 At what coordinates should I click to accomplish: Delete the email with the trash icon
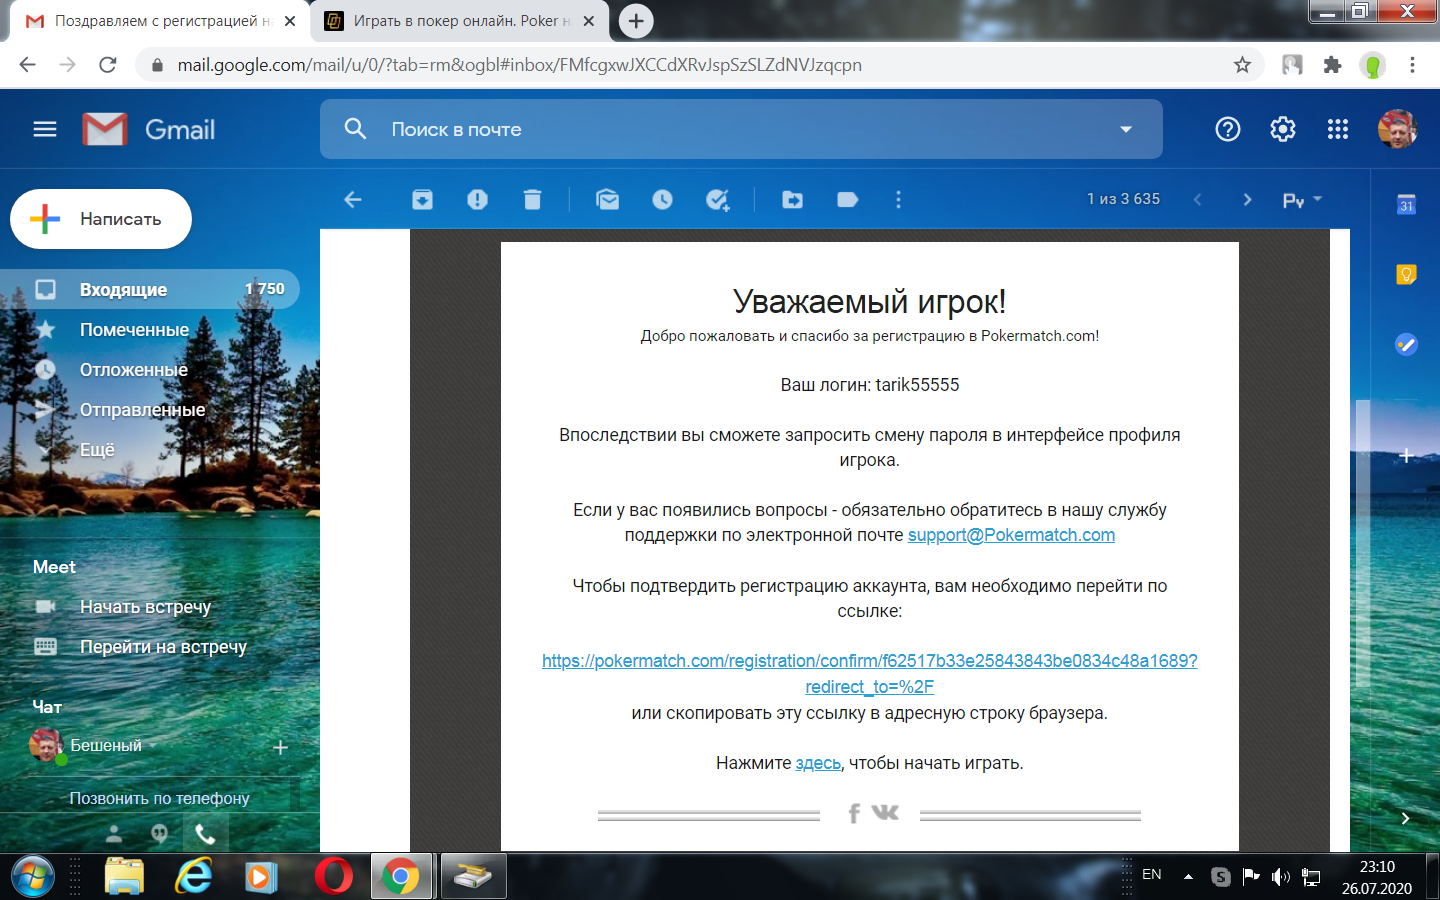pyautogui.click(x=532, y=200)
